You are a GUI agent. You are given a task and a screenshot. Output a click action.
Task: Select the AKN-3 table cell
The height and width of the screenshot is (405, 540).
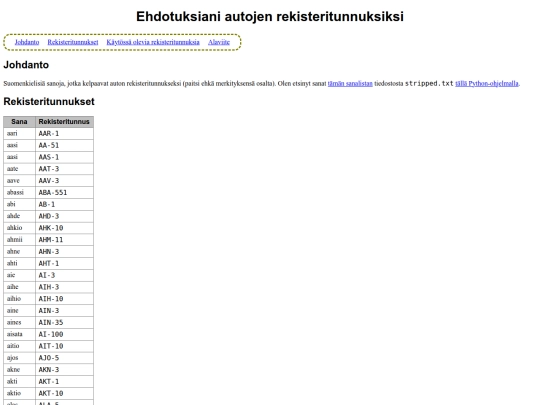(64, 370)
